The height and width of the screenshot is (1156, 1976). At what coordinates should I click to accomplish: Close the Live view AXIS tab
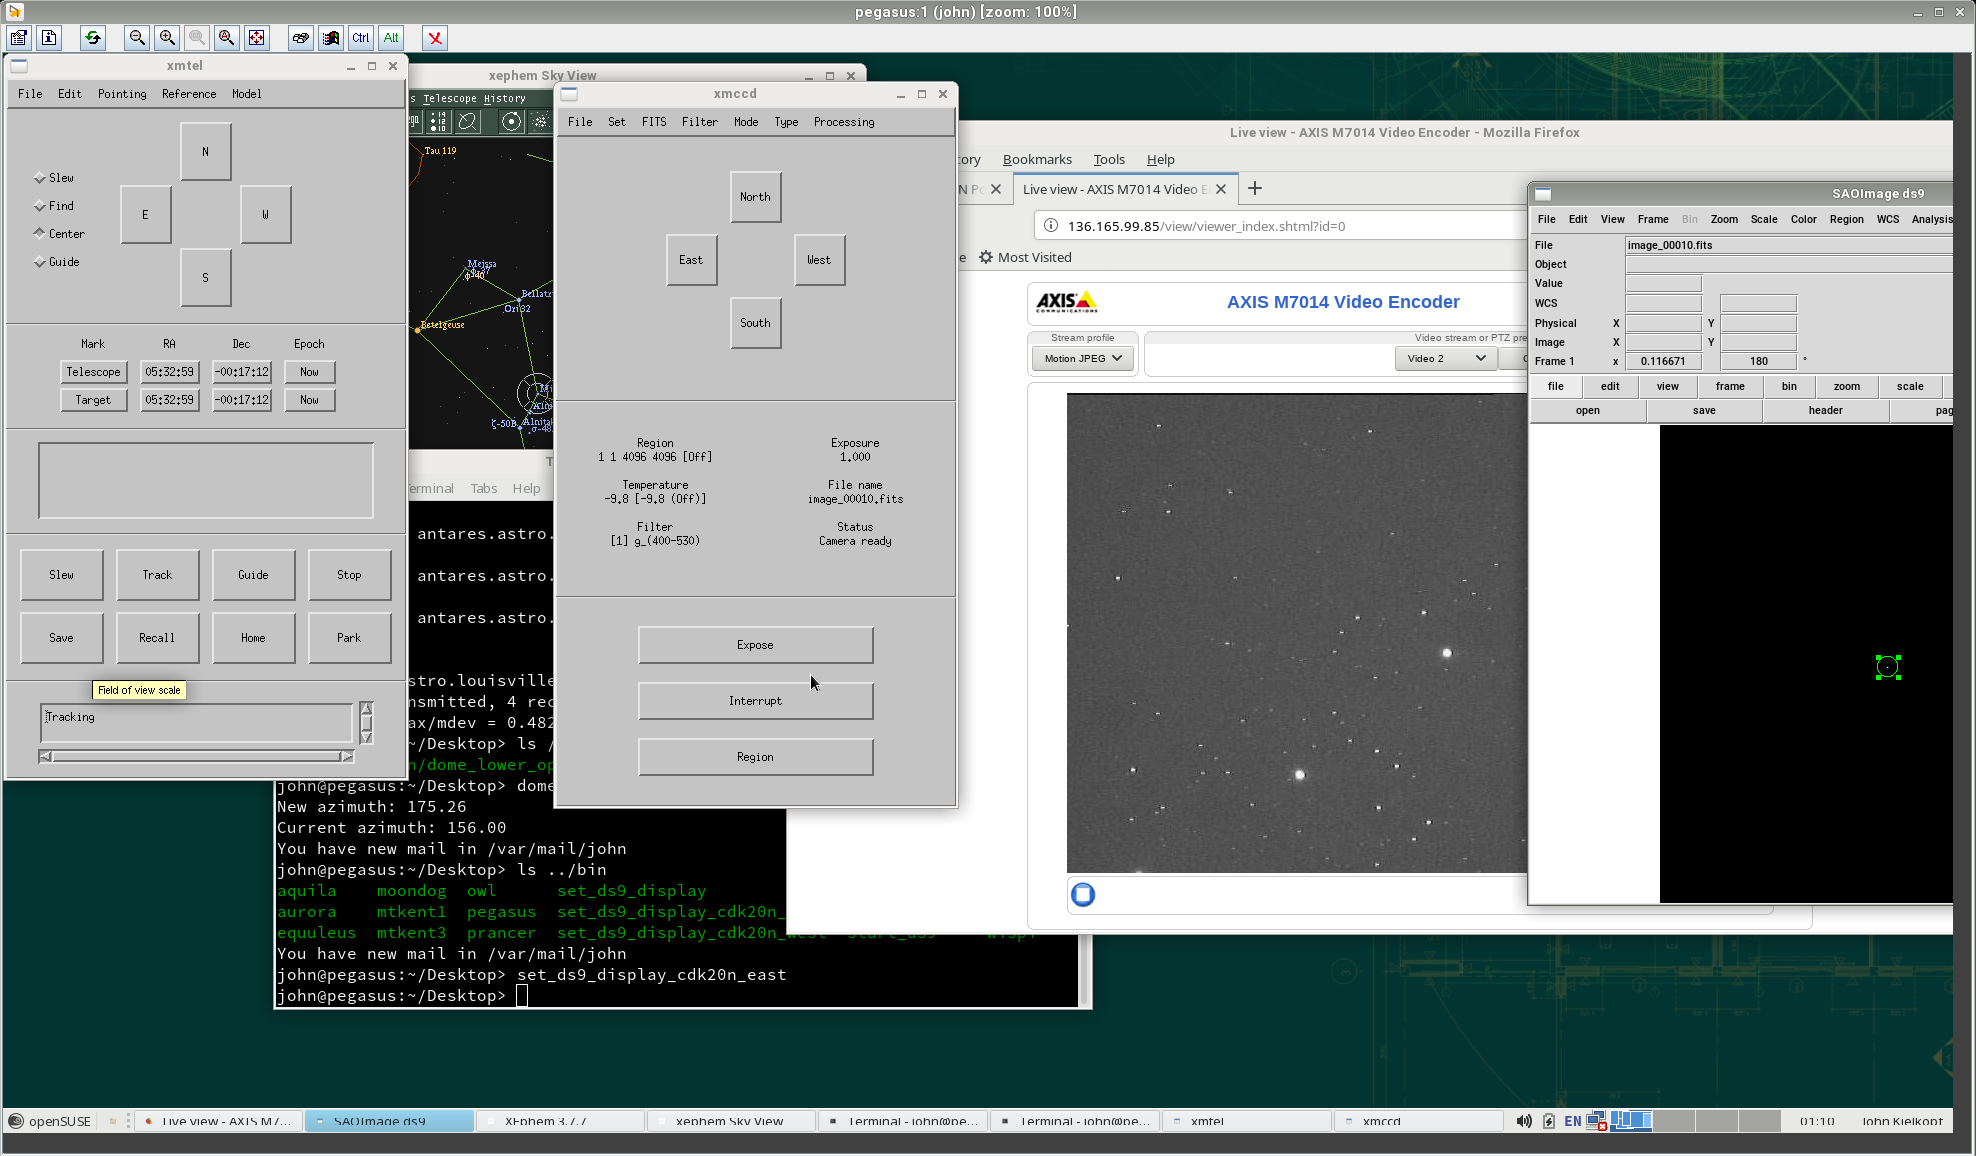tap(1221, 189)
